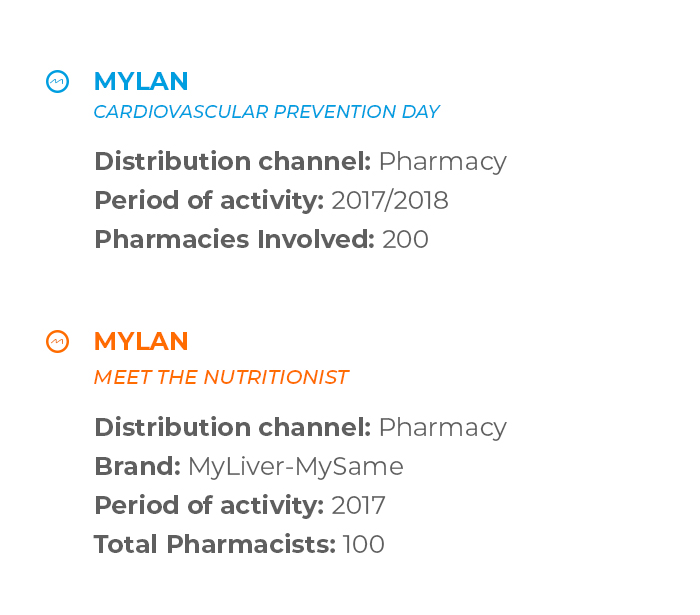The image size is (700, 615).
Task: Open Meet the Nutritionist subtitle
Action: coord(221,377)
